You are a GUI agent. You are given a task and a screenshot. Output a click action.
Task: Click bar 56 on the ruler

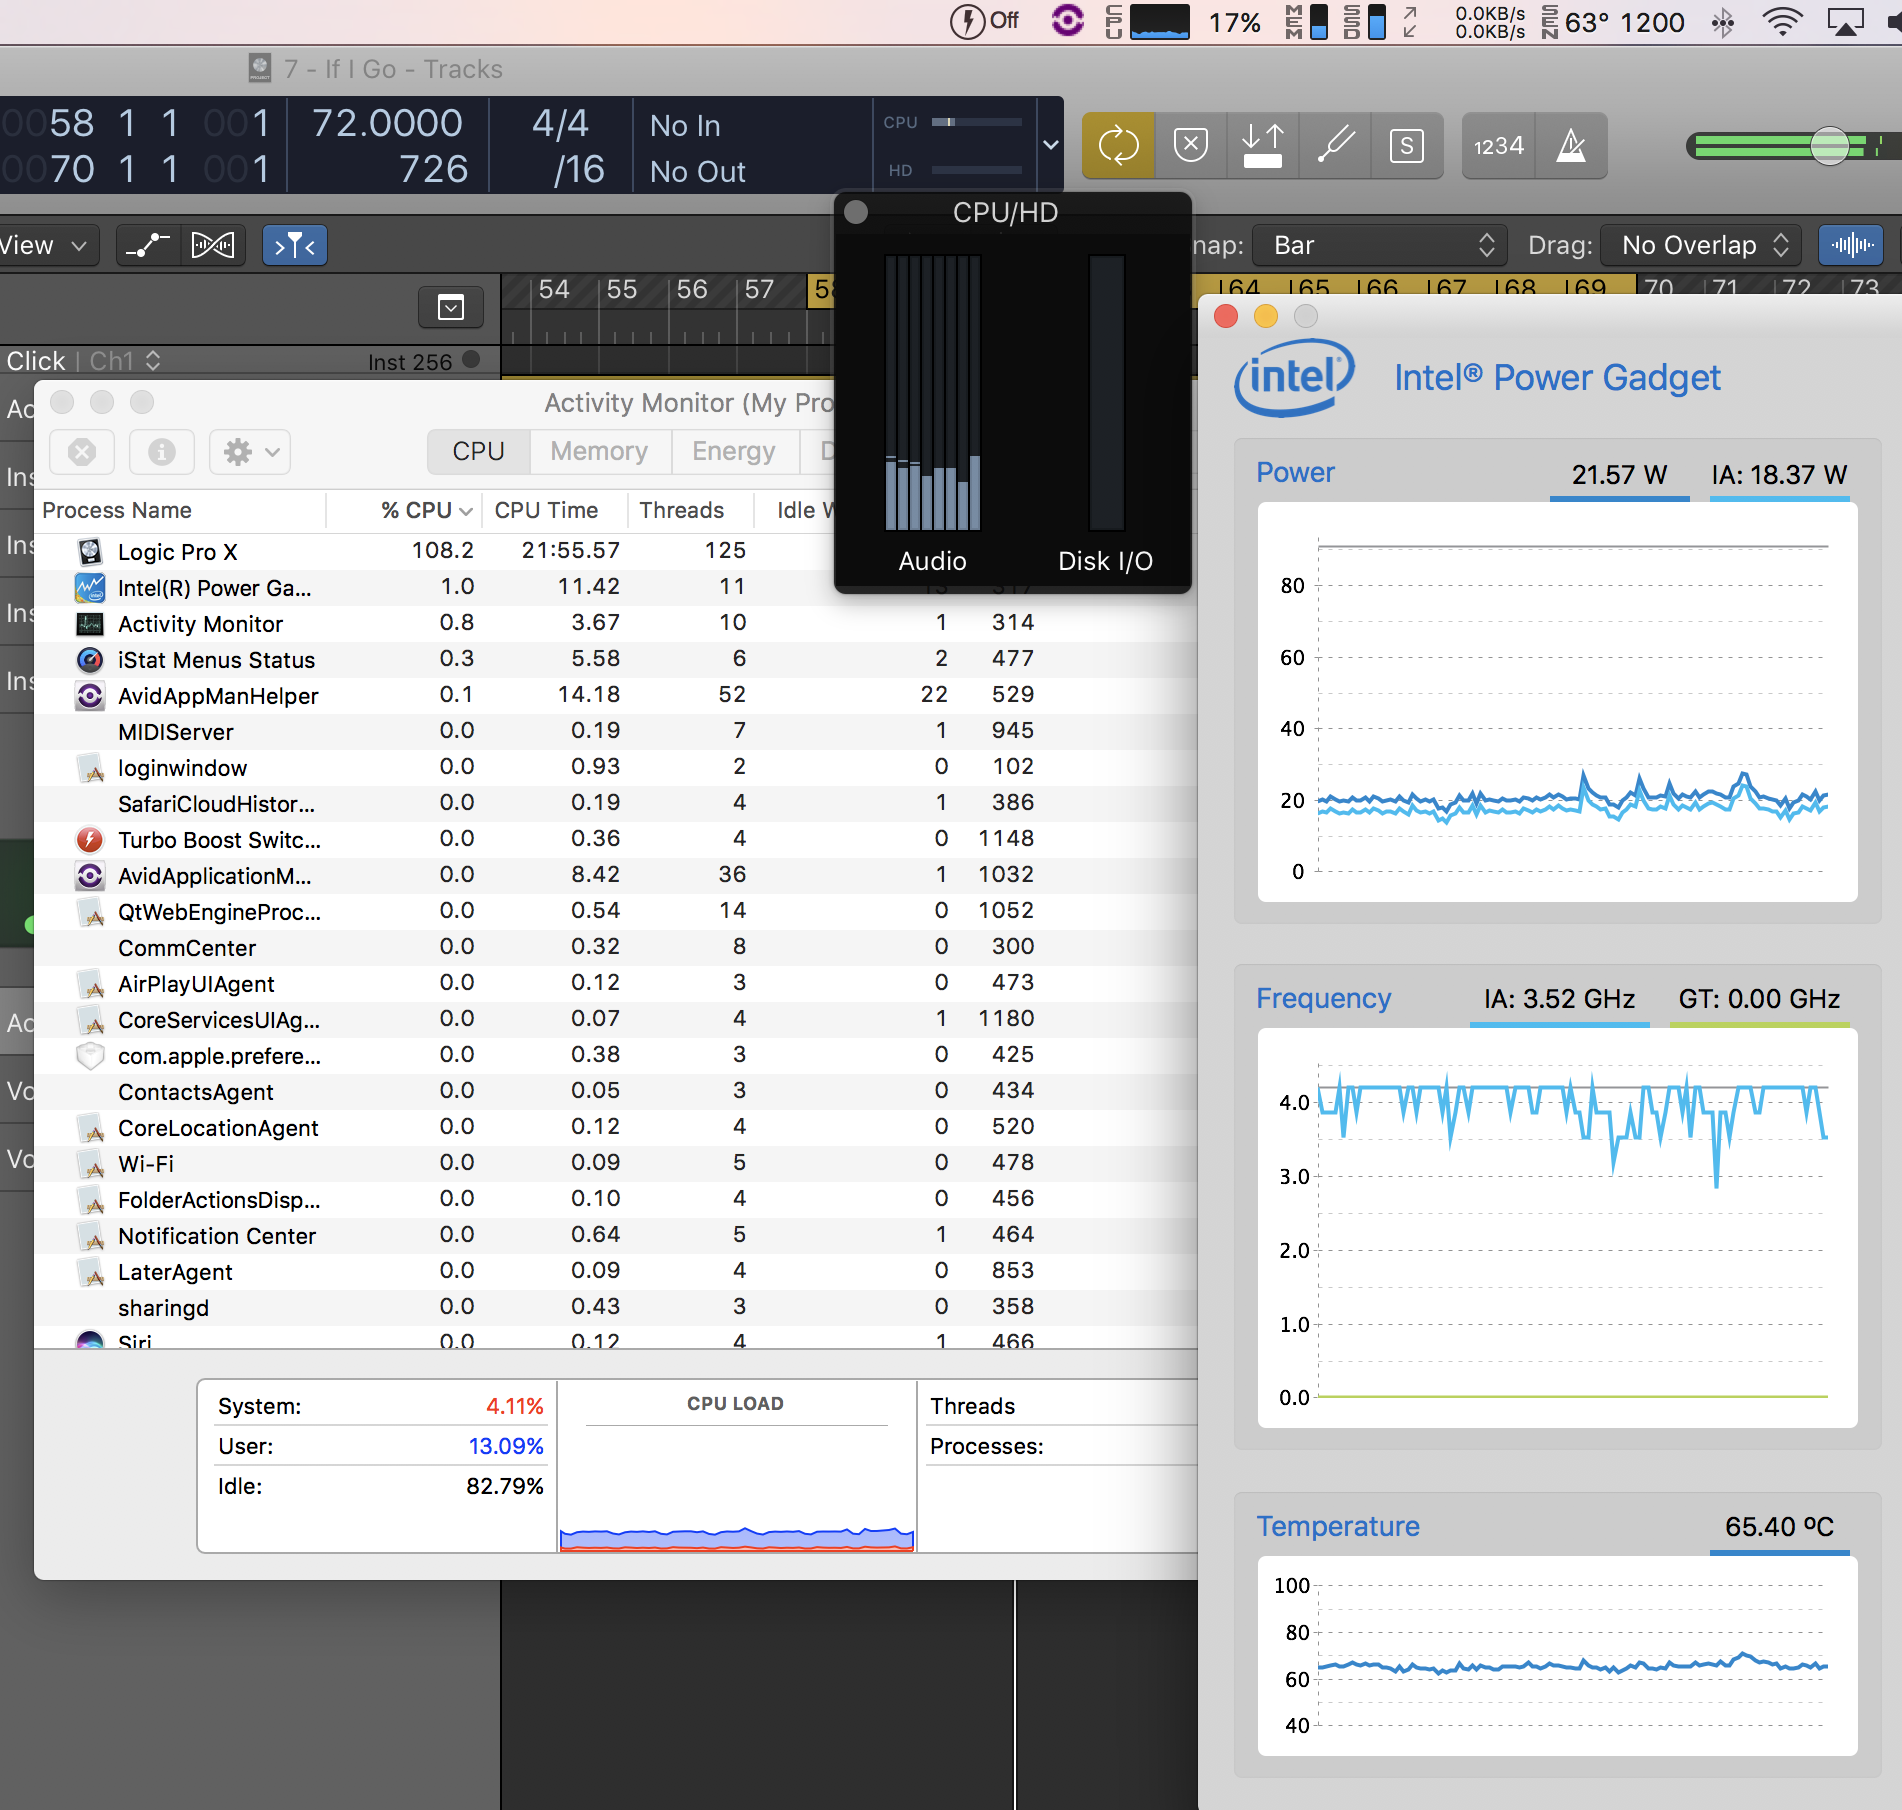tap(692, 290)
